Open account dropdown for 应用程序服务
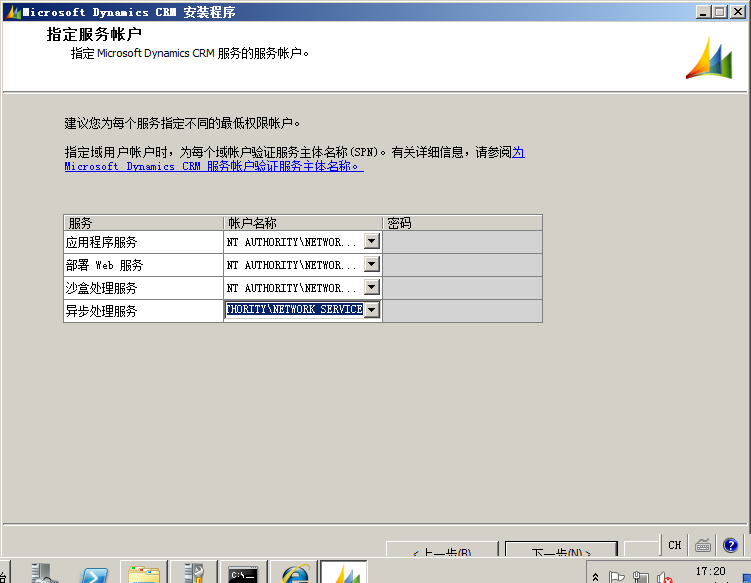 click(x=372, y=241)
